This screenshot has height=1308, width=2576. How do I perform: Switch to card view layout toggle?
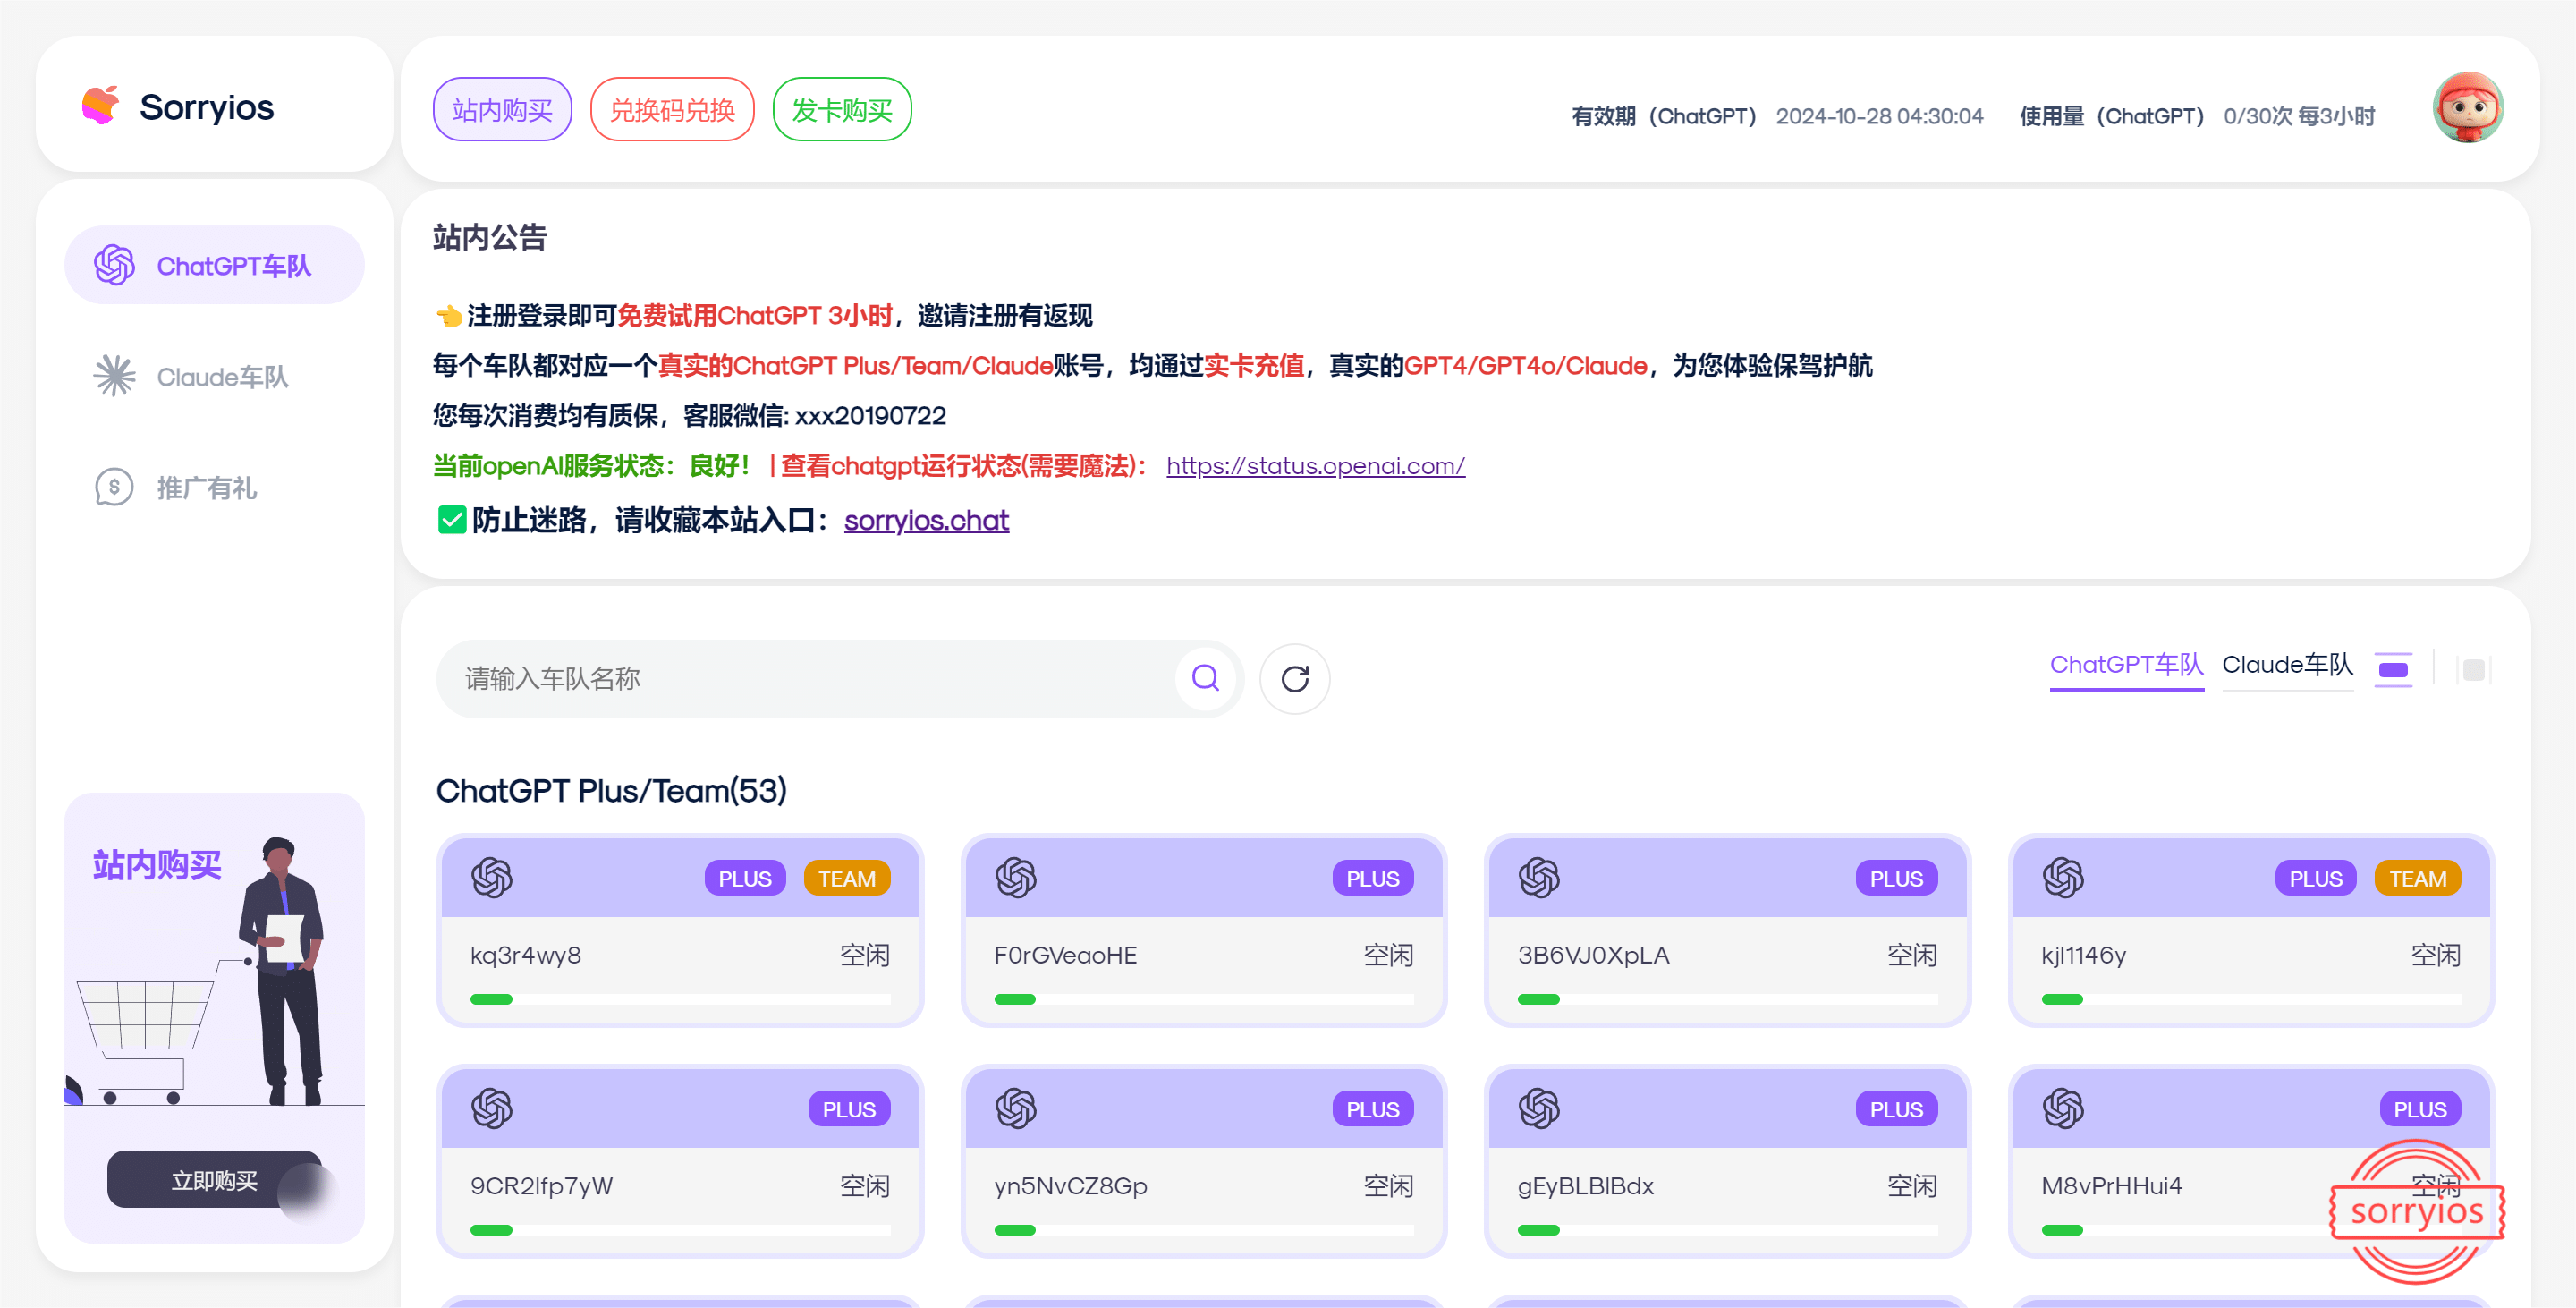(x=2393, y=669)
